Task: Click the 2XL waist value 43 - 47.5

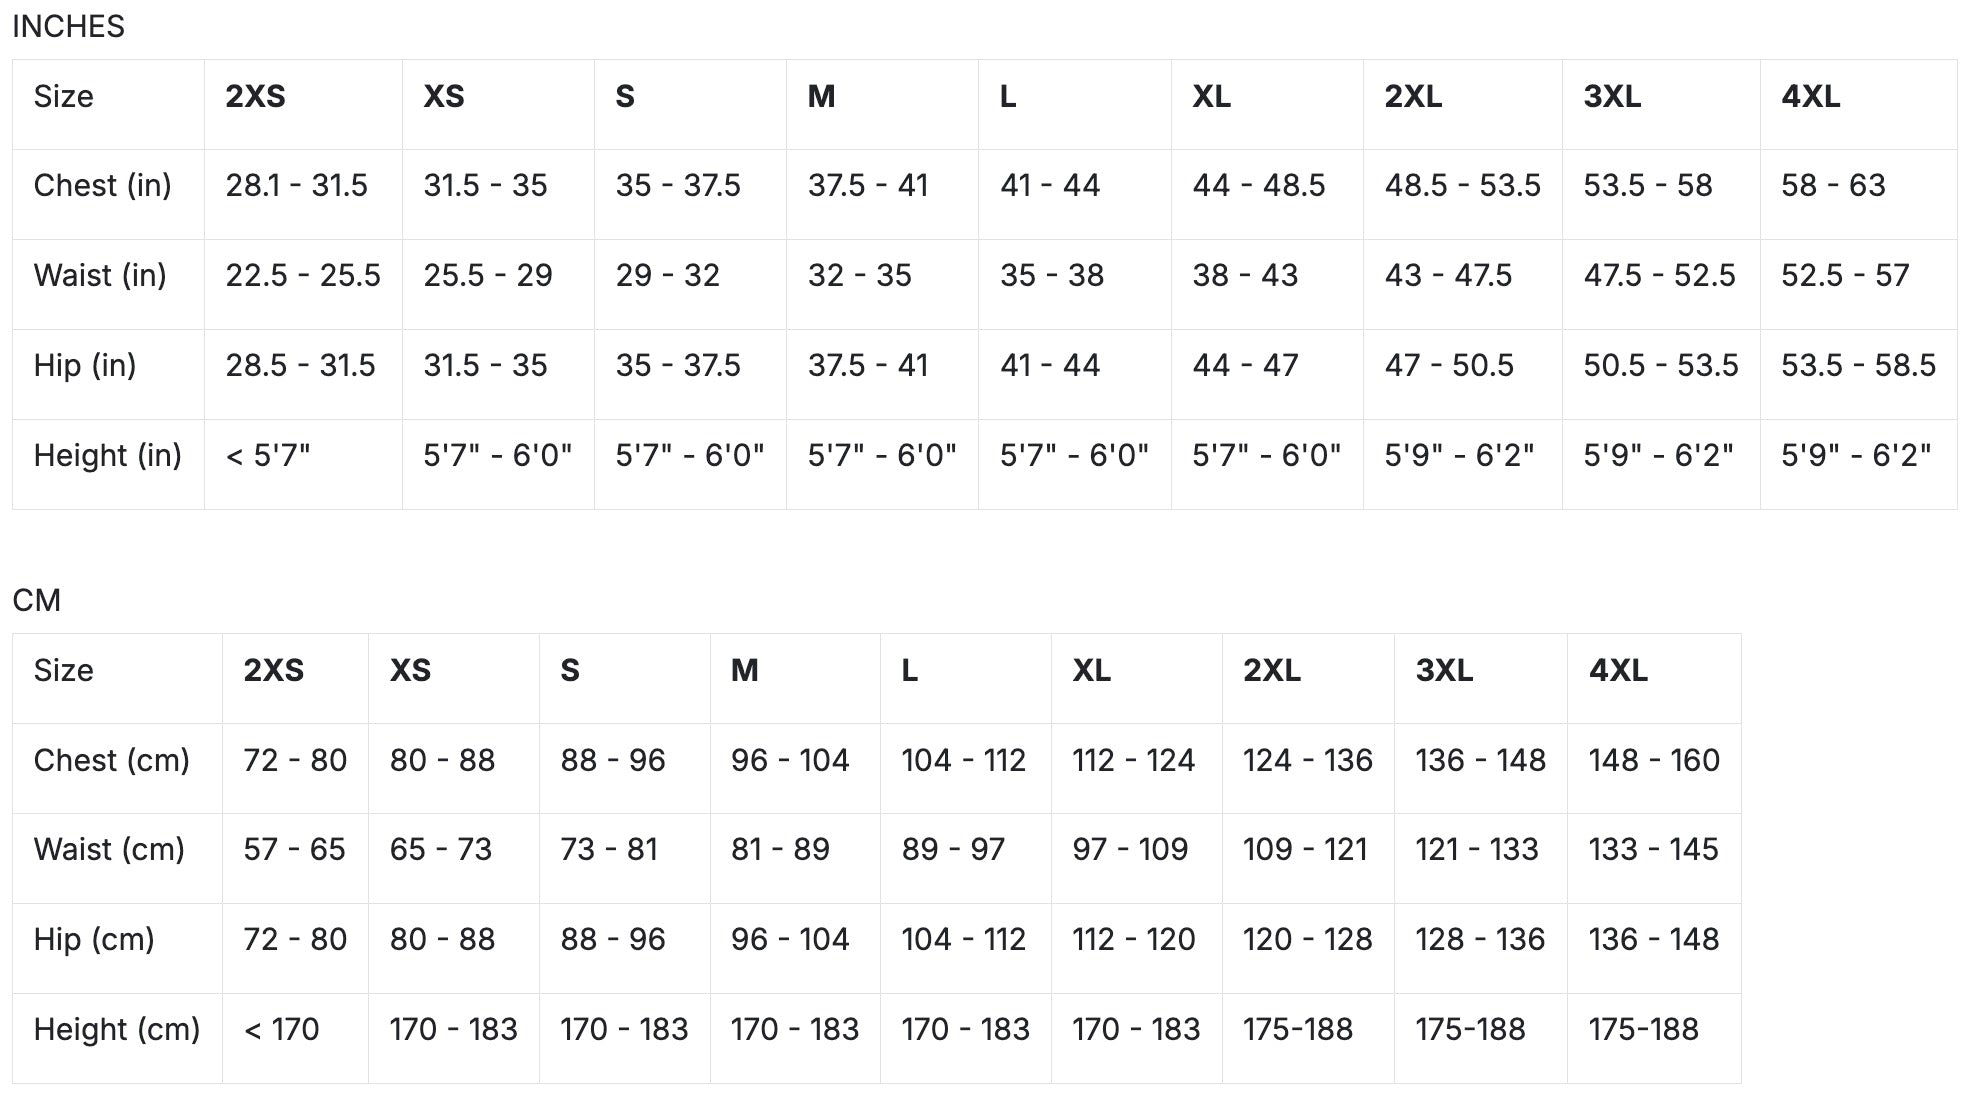Action: click(x=1448, y=276)
